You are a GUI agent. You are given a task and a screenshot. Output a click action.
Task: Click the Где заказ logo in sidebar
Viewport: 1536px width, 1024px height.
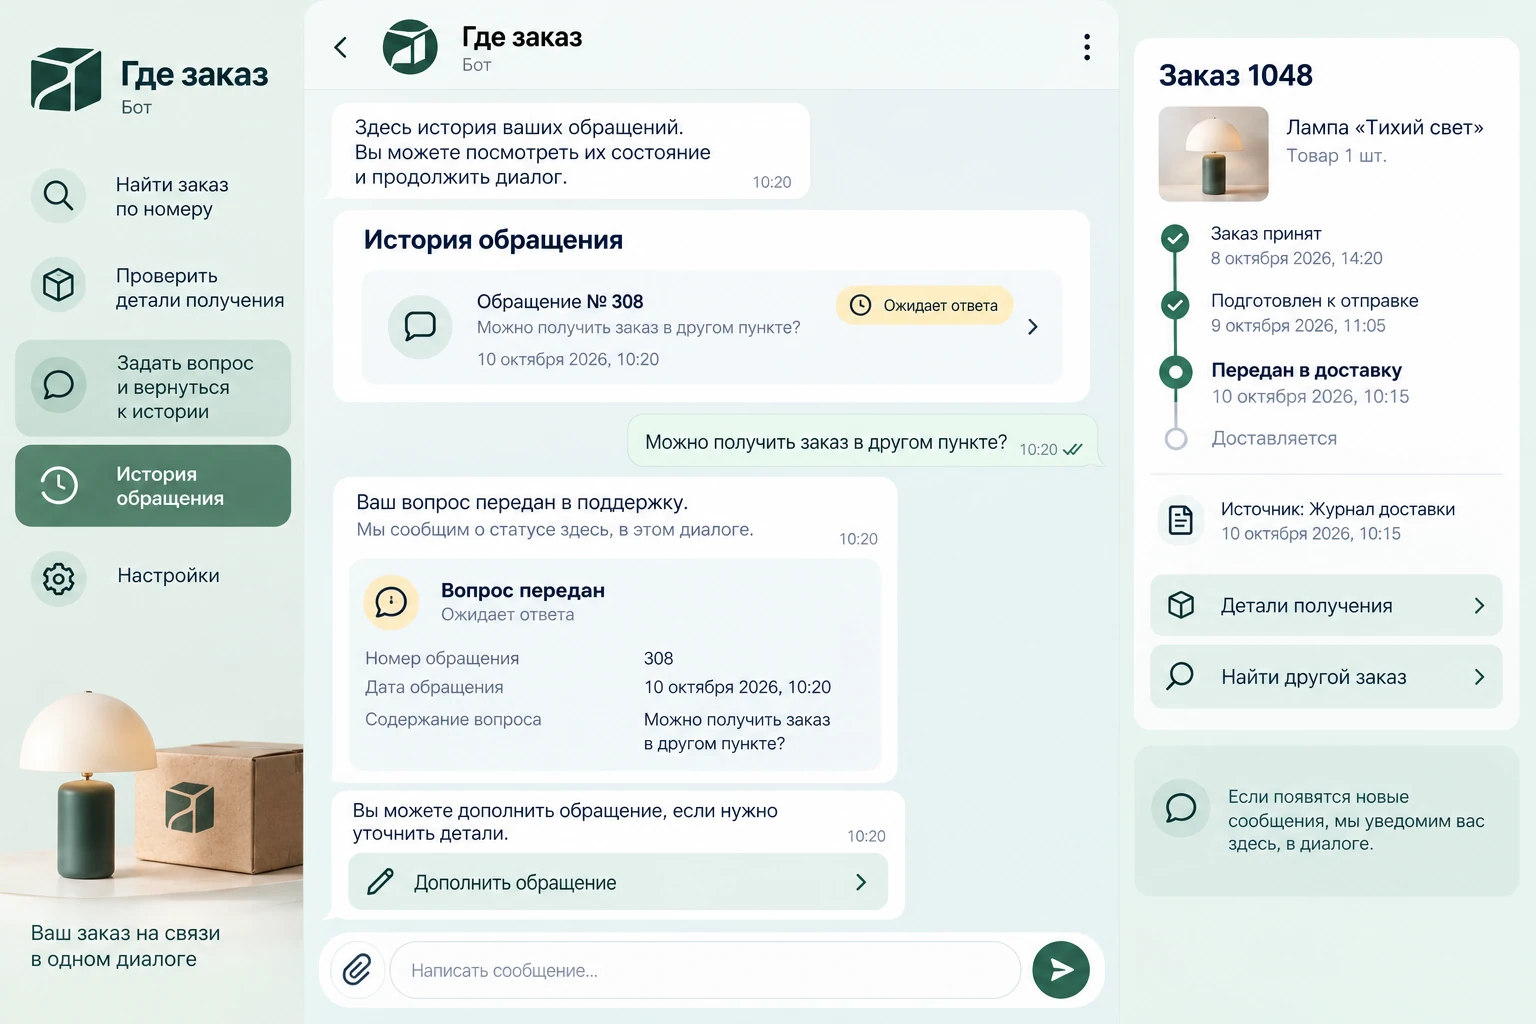(66, 79)
